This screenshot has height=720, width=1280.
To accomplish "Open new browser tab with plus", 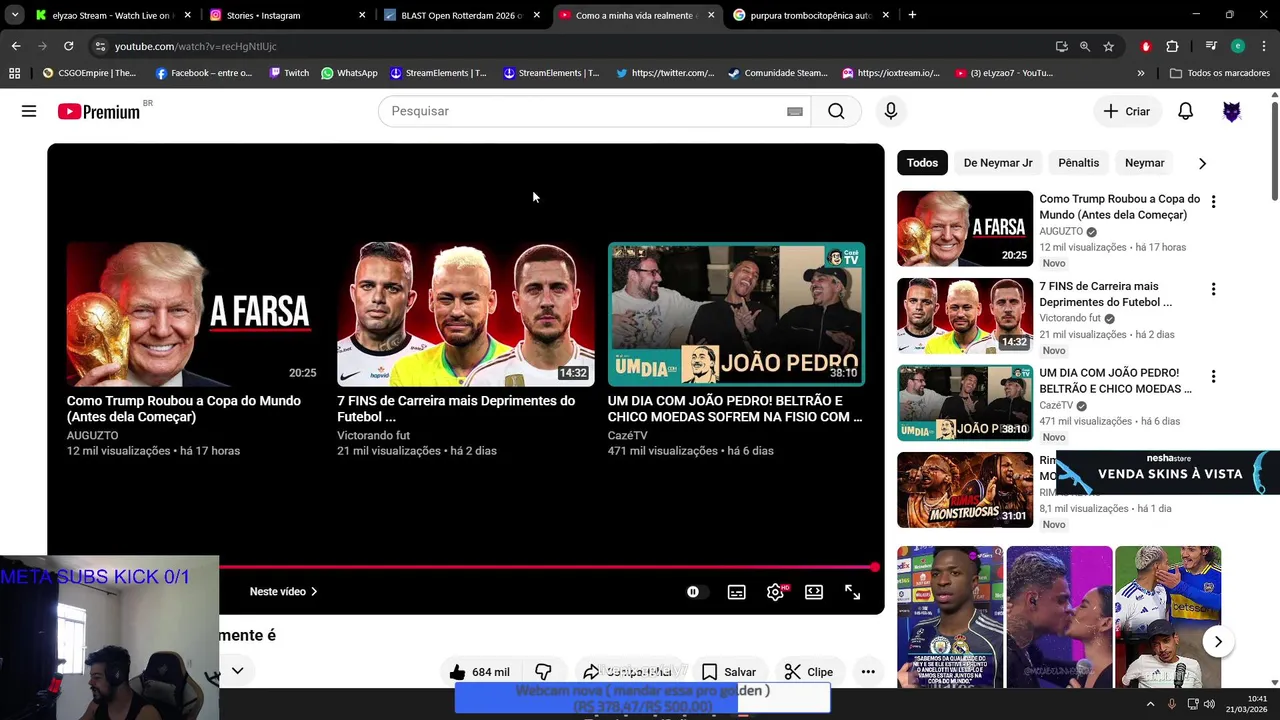I will coord(912,15).
